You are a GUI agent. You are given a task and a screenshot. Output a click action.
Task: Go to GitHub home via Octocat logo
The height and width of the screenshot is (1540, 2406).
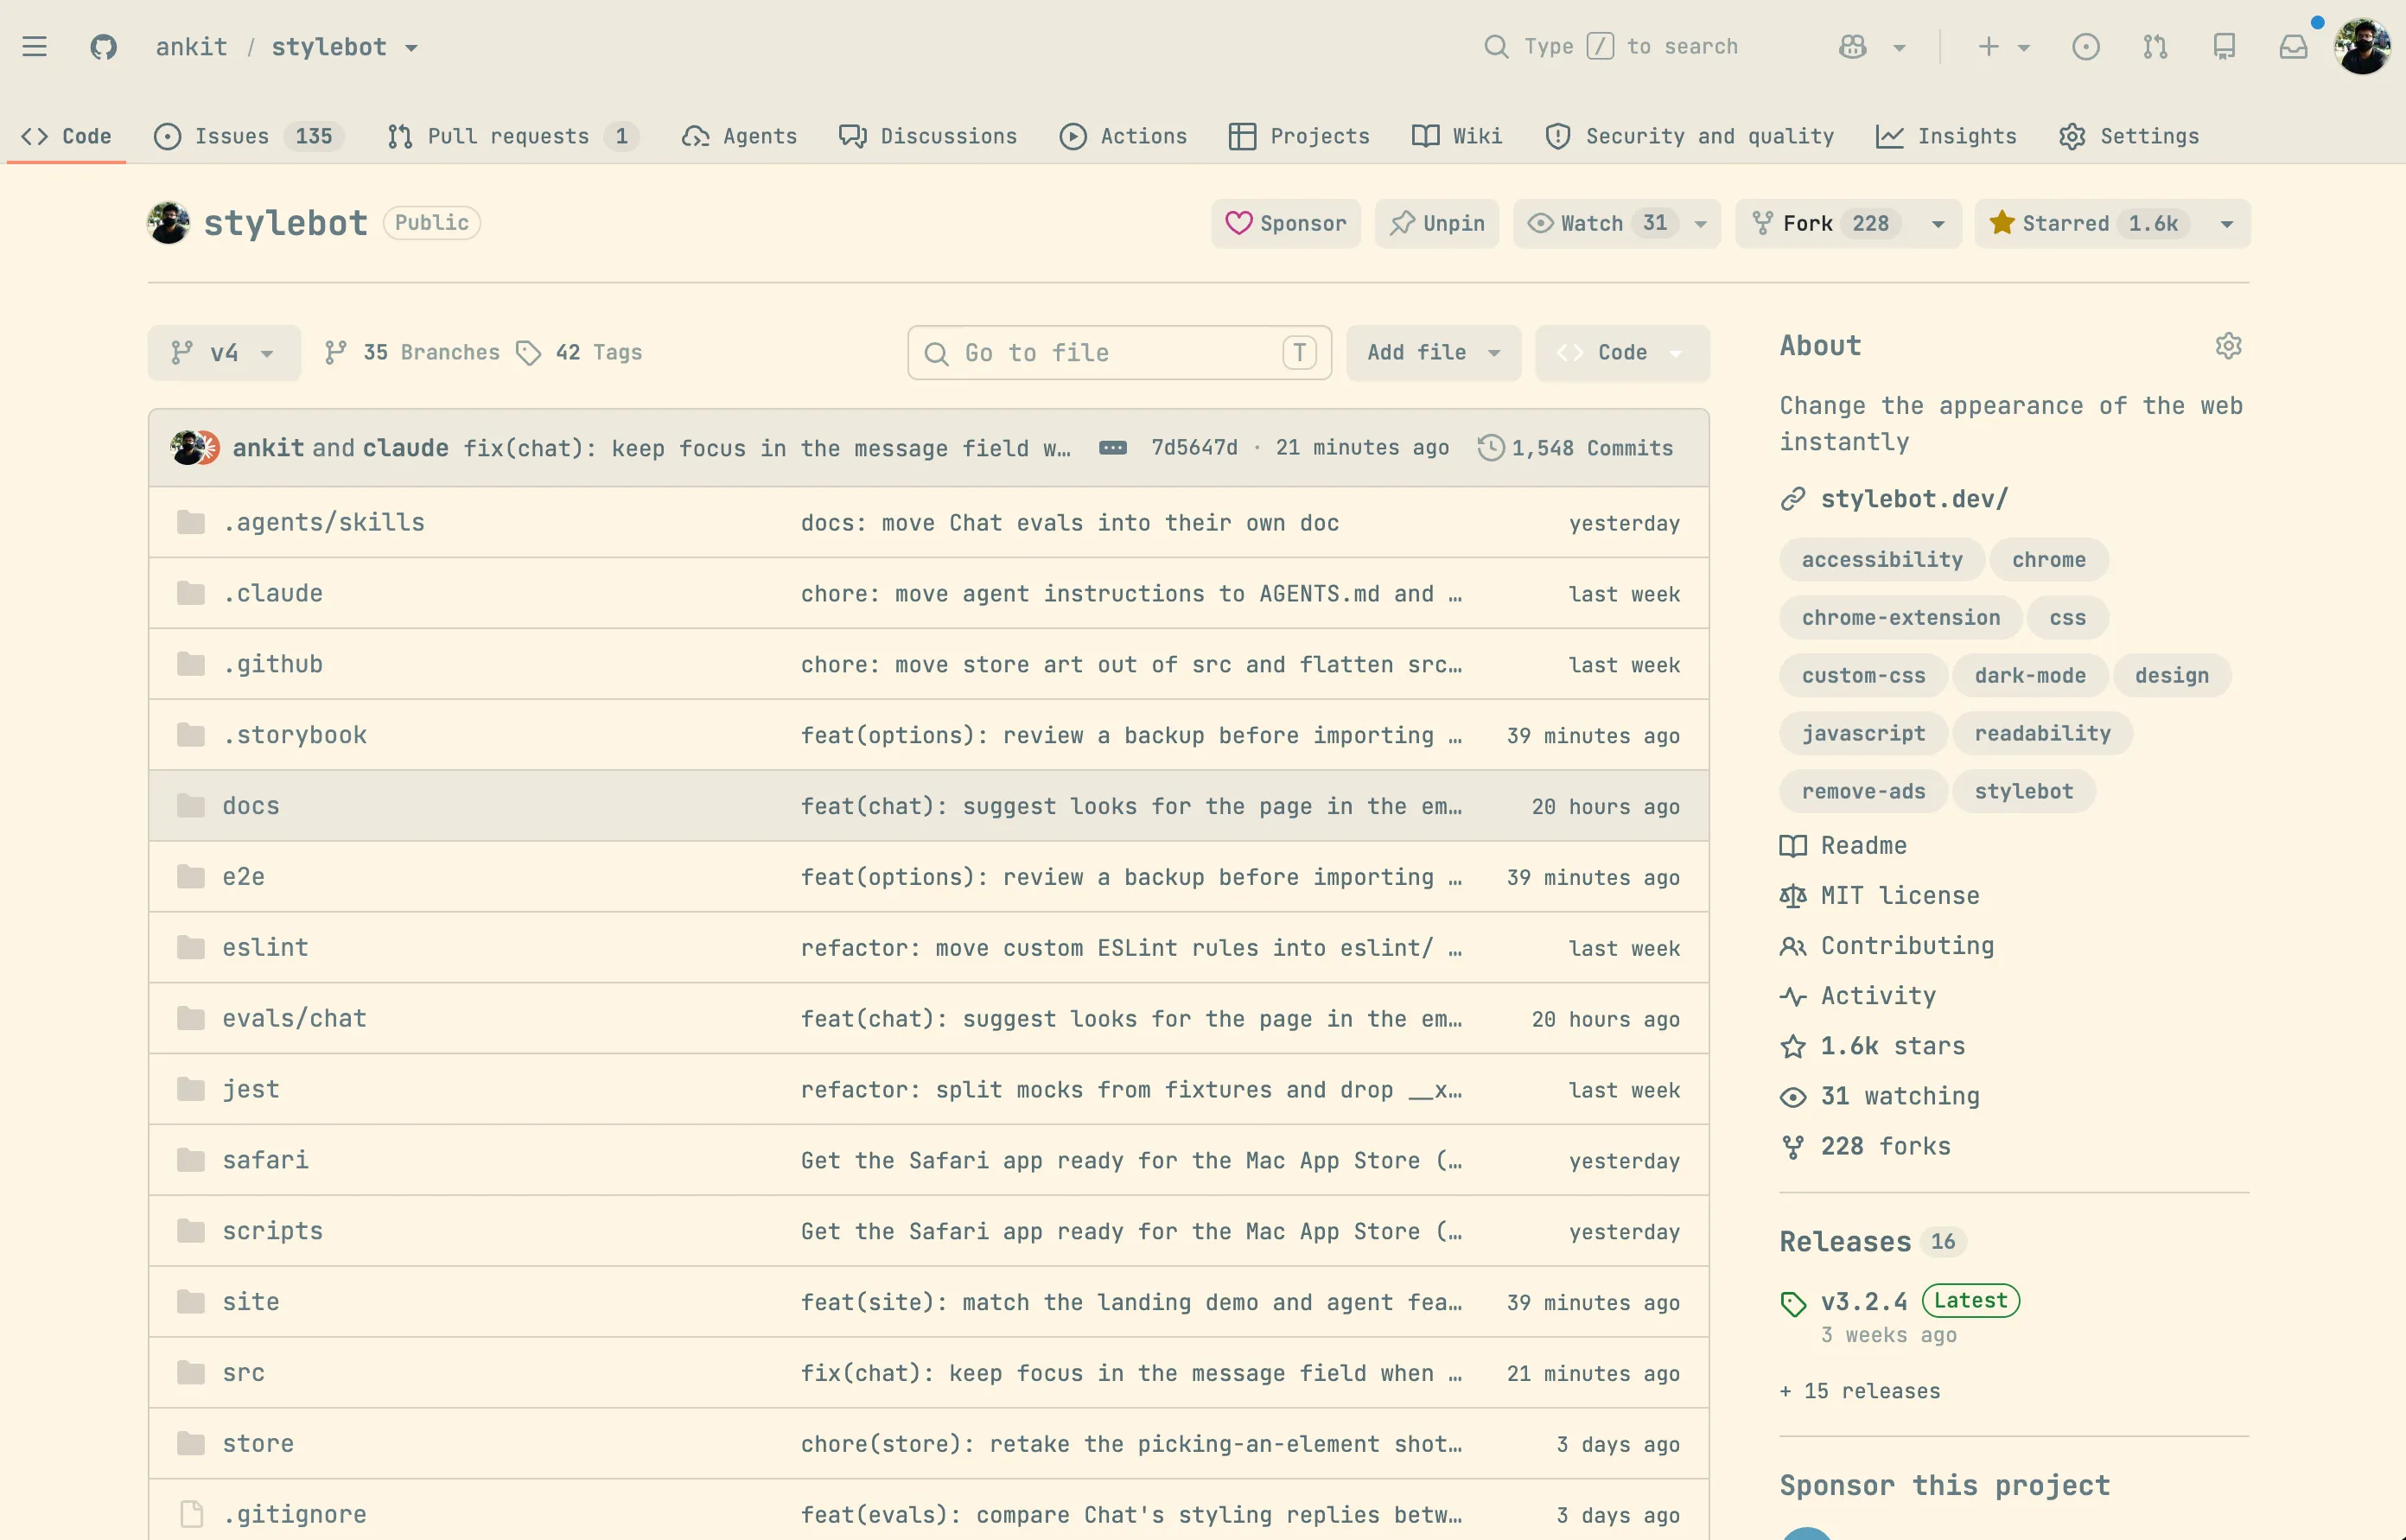coord(103,47)
